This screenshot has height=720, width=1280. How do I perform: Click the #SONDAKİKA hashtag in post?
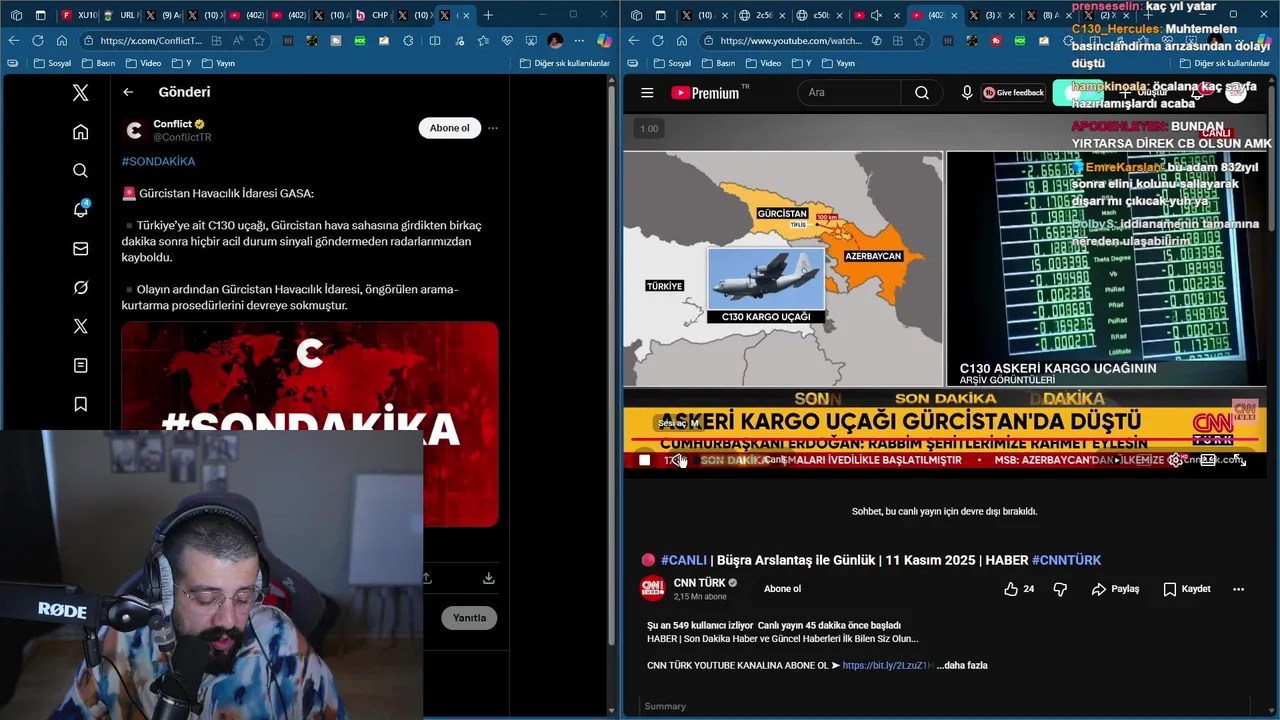pos(158,161)
